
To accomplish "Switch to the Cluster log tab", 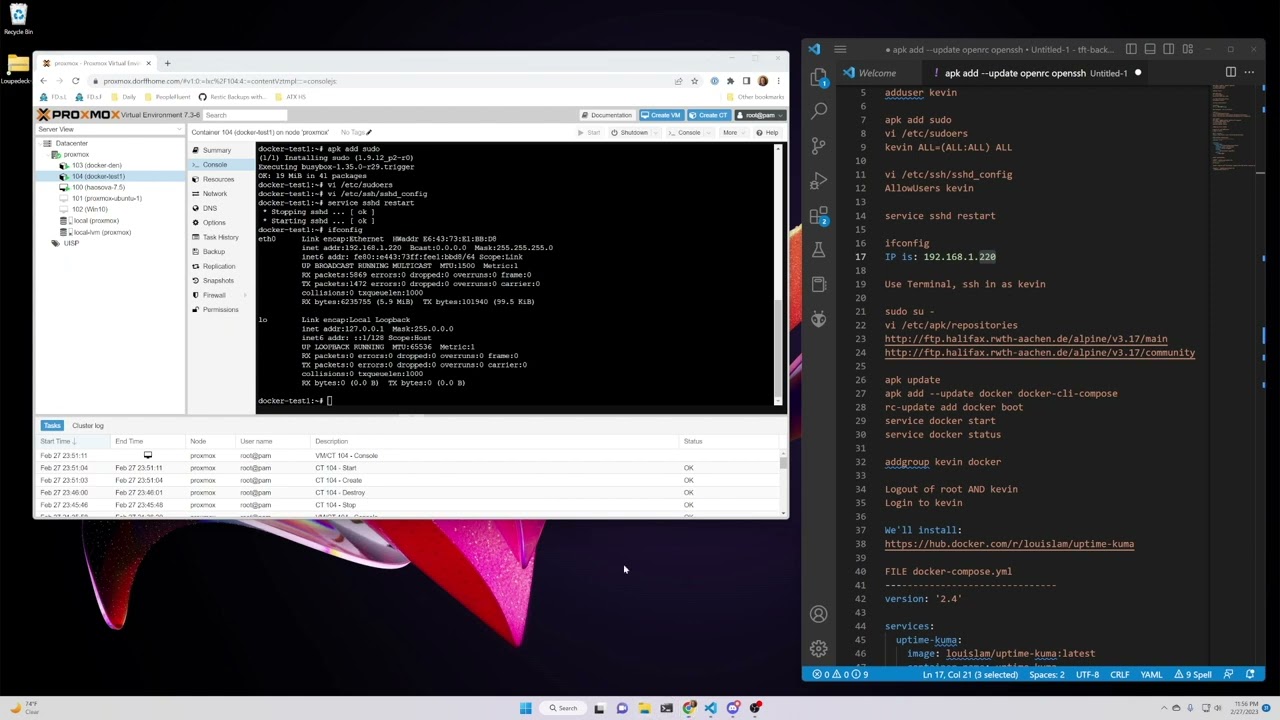I will pos(87,425).
